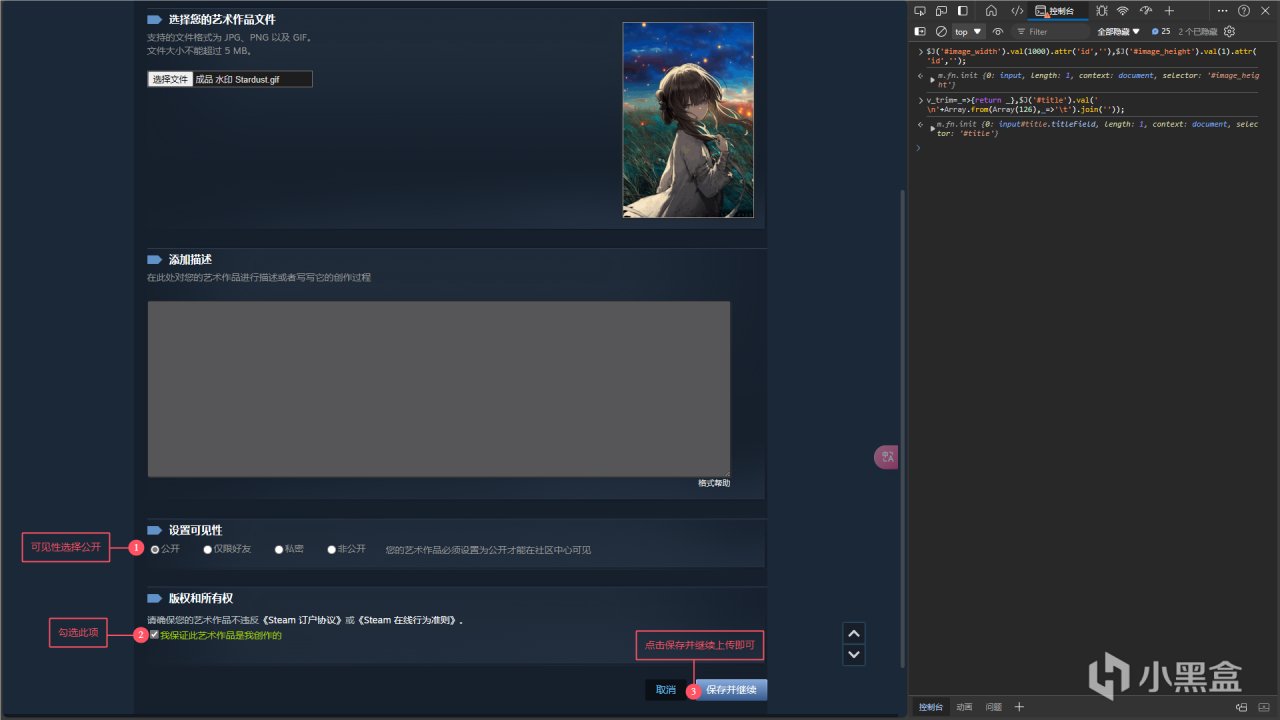Show the console sidebar
The width and height of the screenshot is (1280, 720).
pyautogui.click(x=921, y=31)
